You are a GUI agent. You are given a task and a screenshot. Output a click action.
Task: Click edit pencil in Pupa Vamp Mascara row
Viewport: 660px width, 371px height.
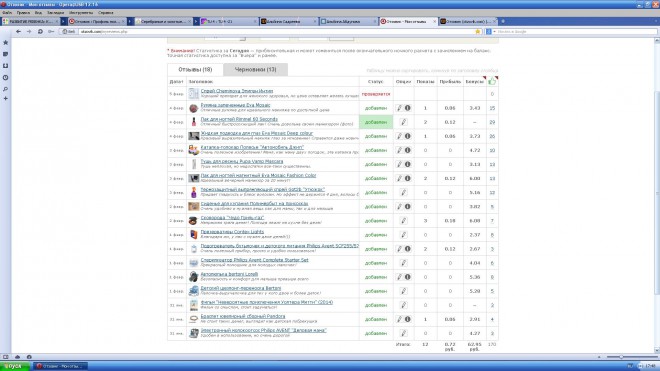399,164
